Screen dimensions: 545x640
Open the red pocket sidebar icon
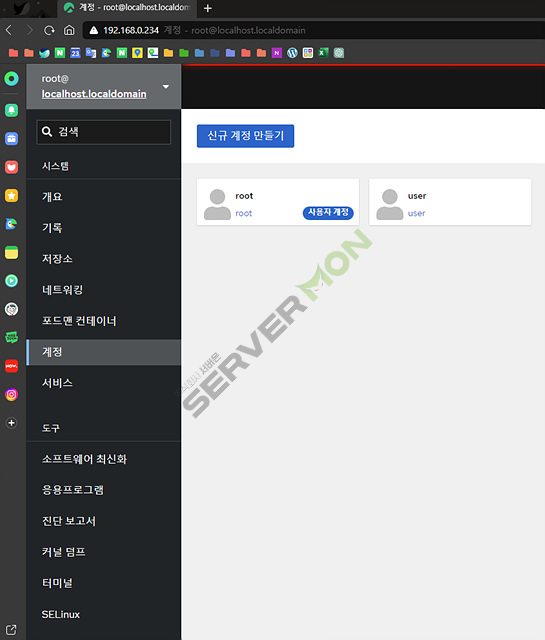pos(11,167)
